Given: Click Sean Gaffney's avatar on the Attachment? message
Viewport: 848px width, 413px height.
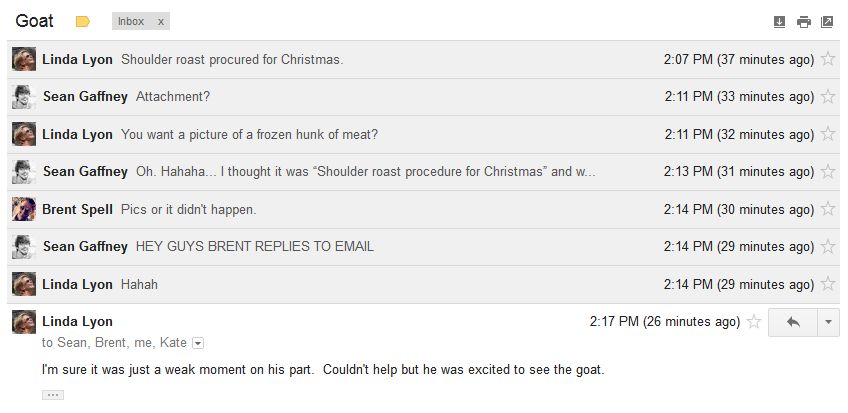Looking at the screenshot, I should [24, 97].
